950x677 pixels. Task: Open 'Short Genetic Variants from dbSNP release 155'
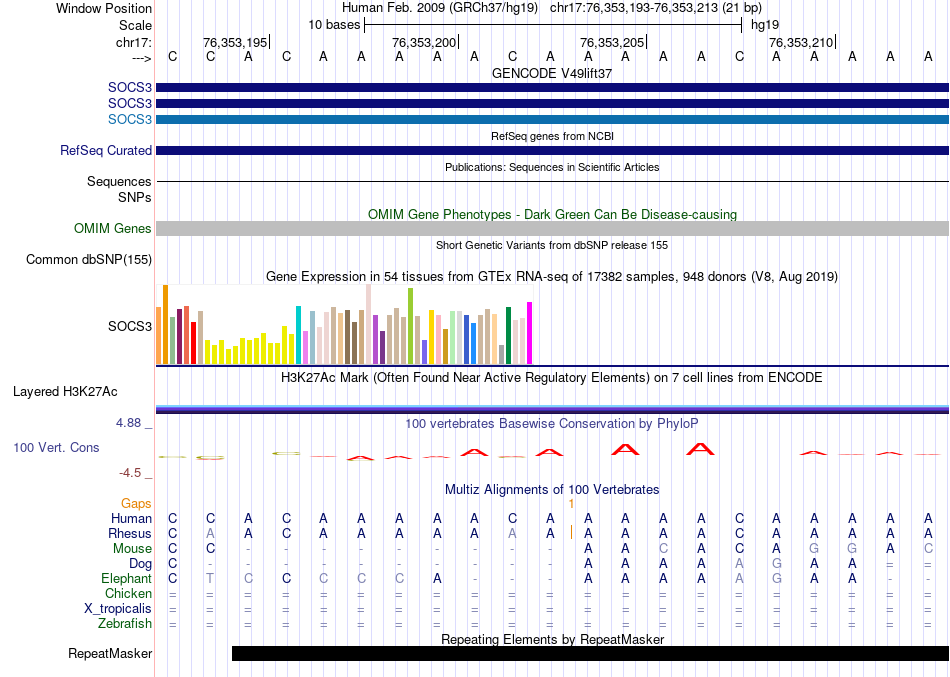coord(552,245)
